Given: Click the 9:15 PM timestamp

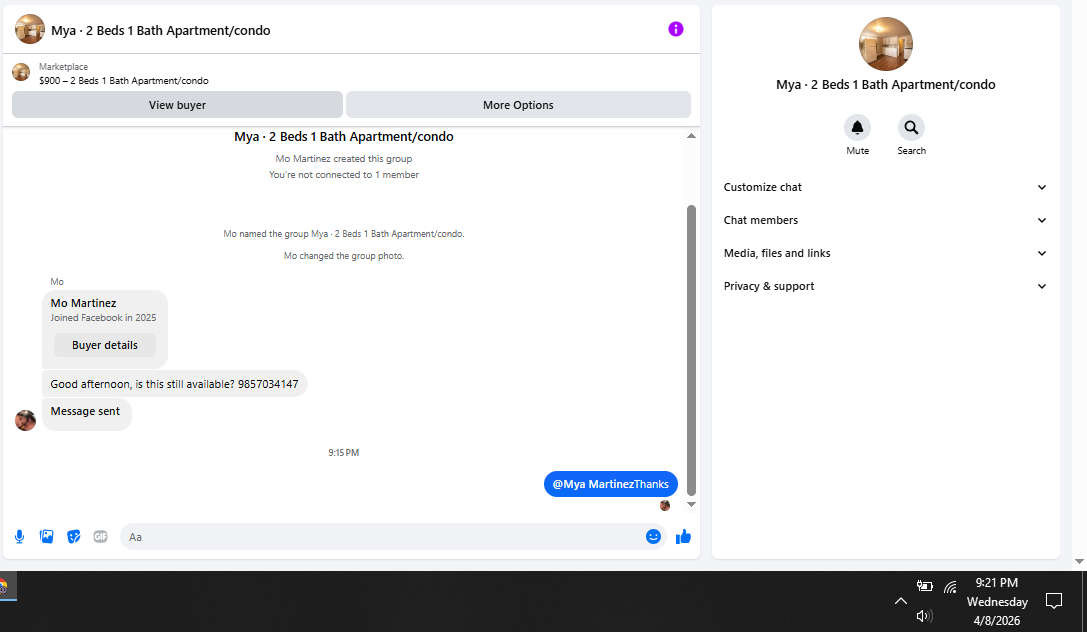Looking at the screenshot, I should click(344, 453).
